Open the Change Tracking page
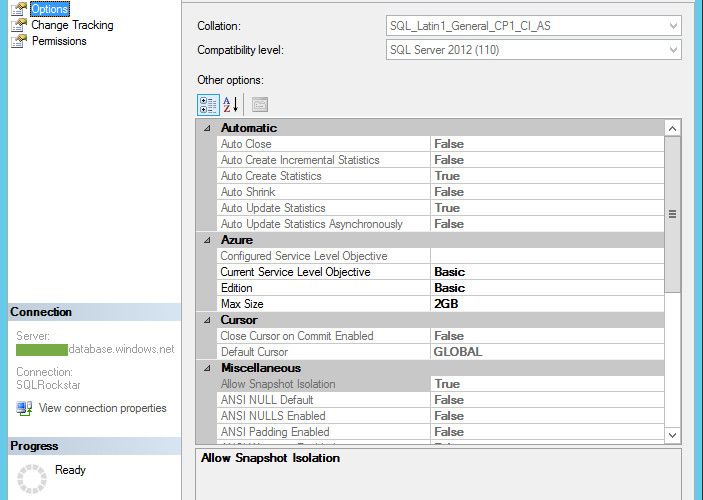This screenshot has height=500, width=703. tap(72, 25)
